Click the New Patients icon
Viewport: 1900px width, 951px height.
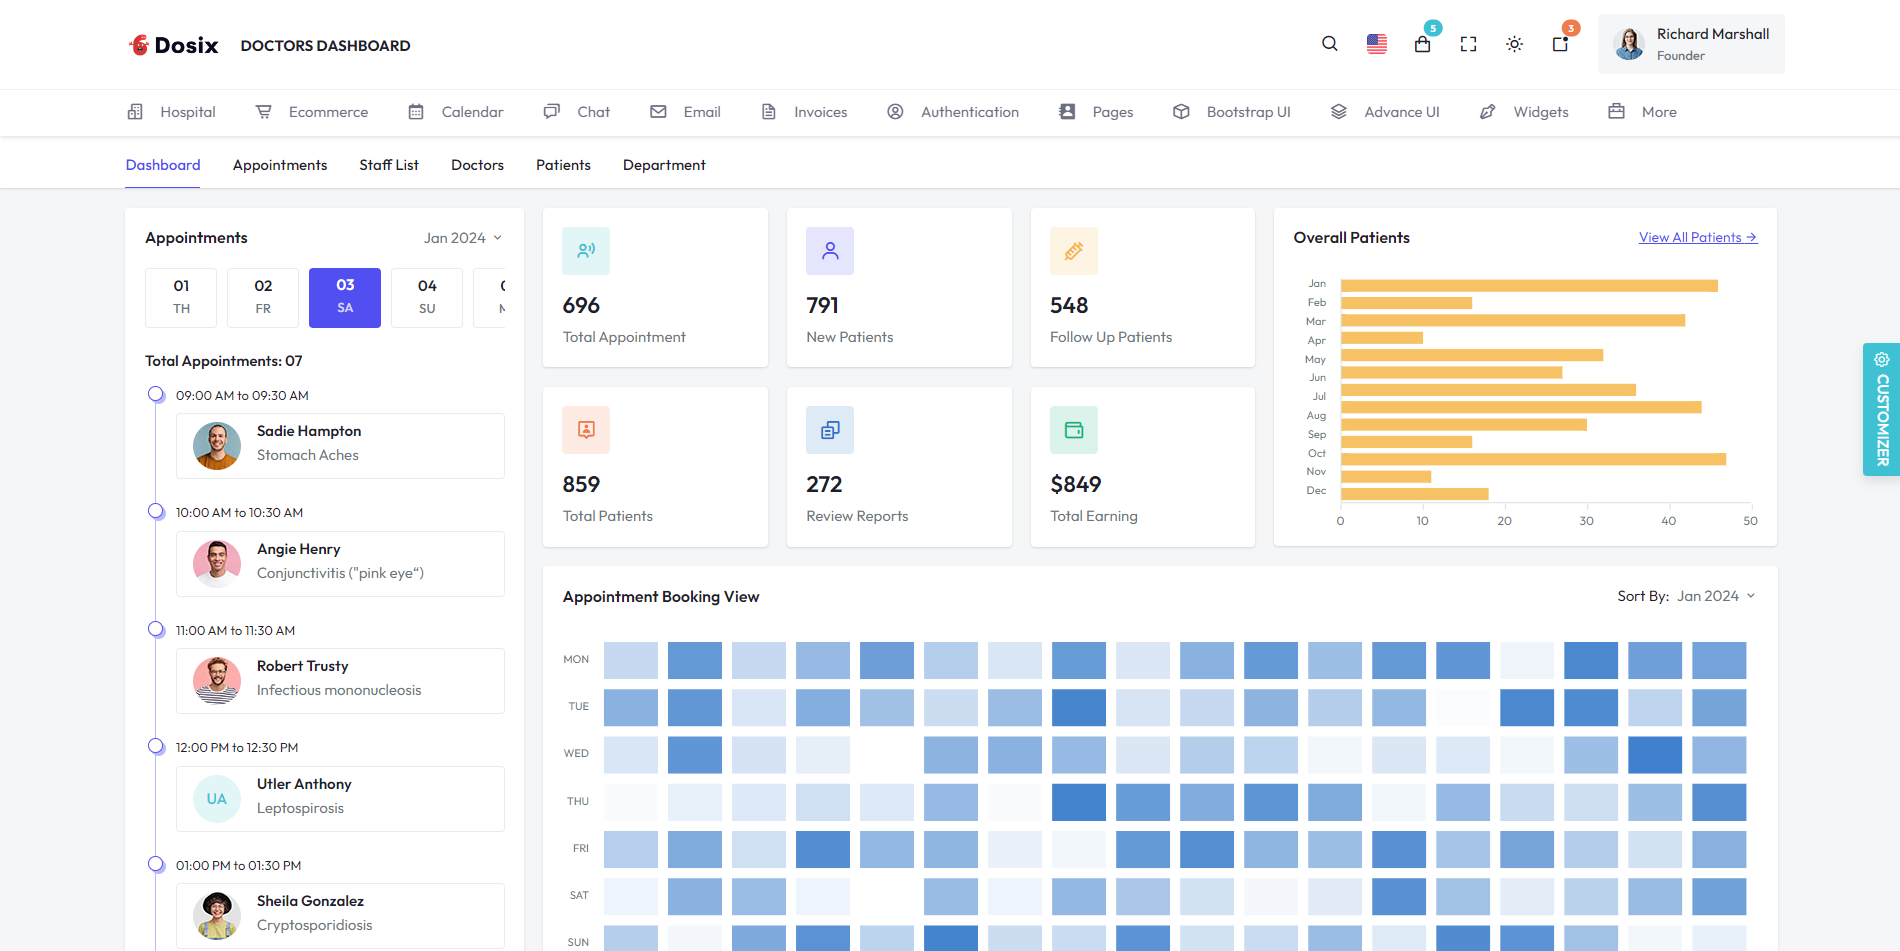click(x=830, y=251)
